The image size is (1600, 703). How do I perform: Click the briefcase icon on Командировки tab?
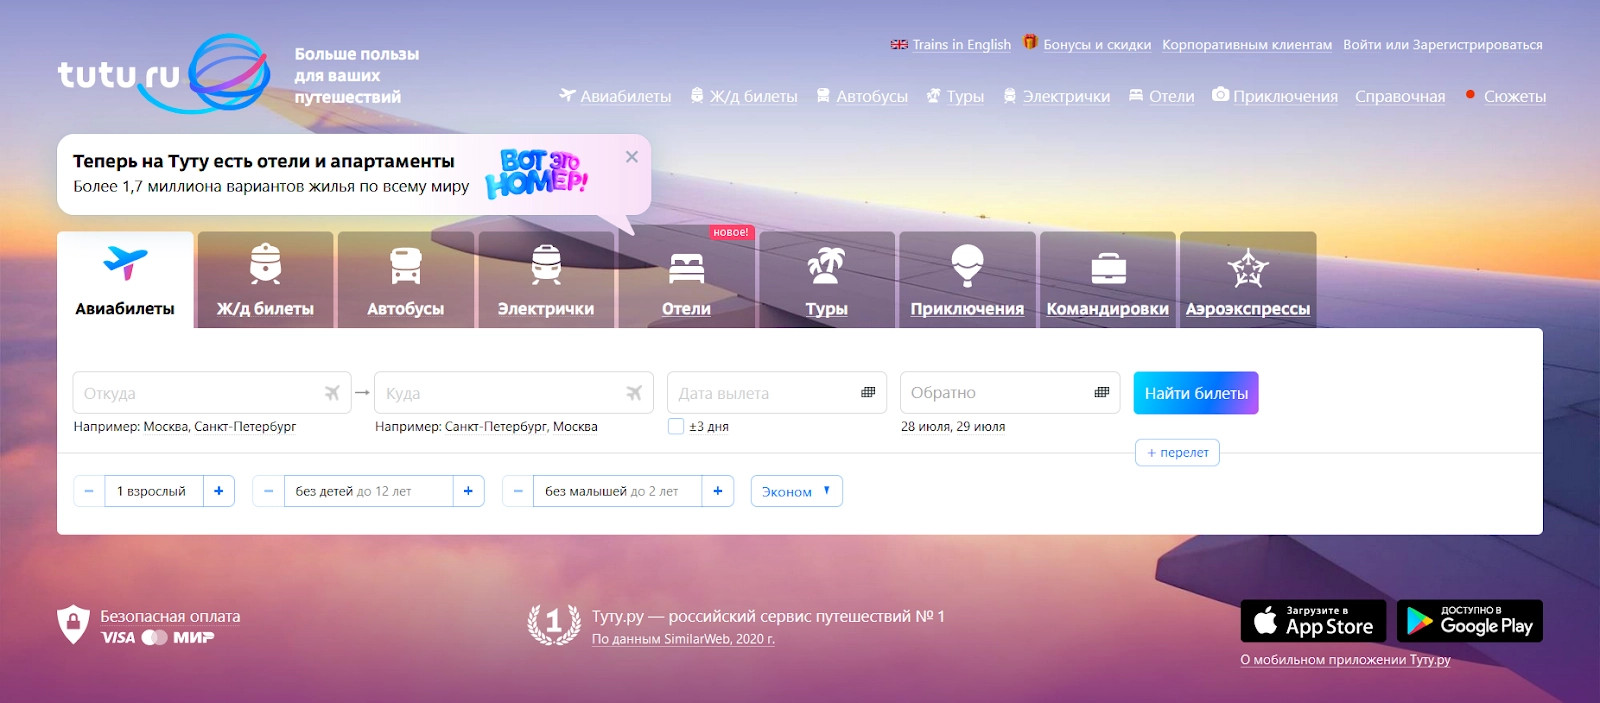pos(1108,268)
